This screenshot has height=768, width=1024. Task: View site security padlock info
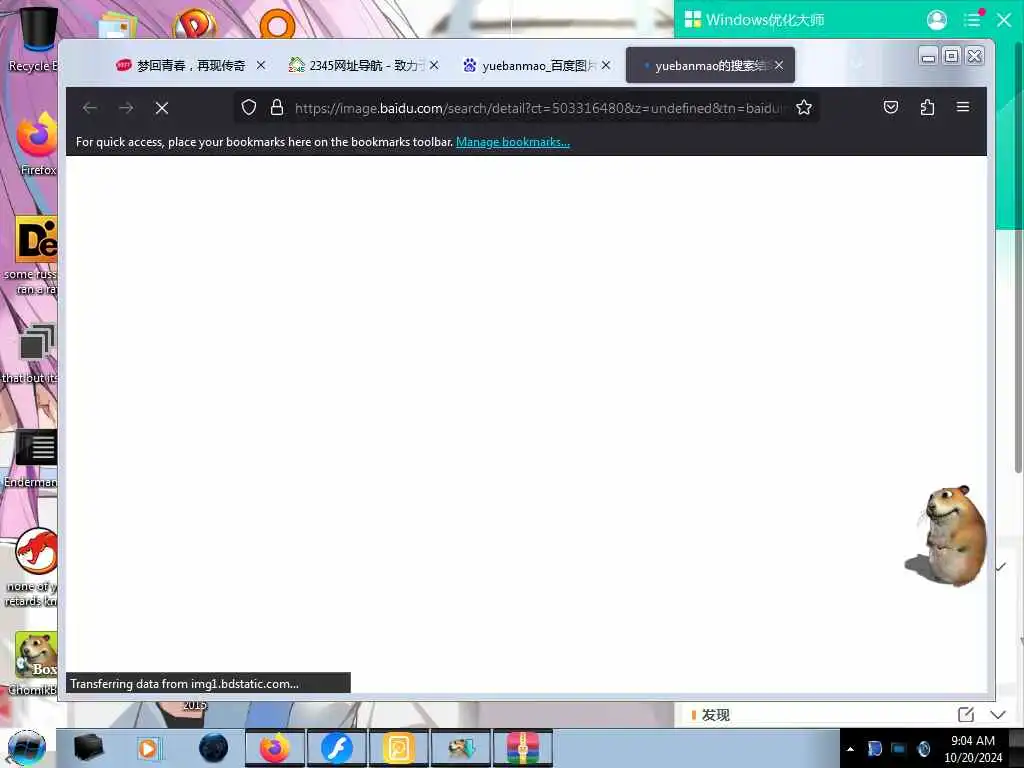[277, 108]
